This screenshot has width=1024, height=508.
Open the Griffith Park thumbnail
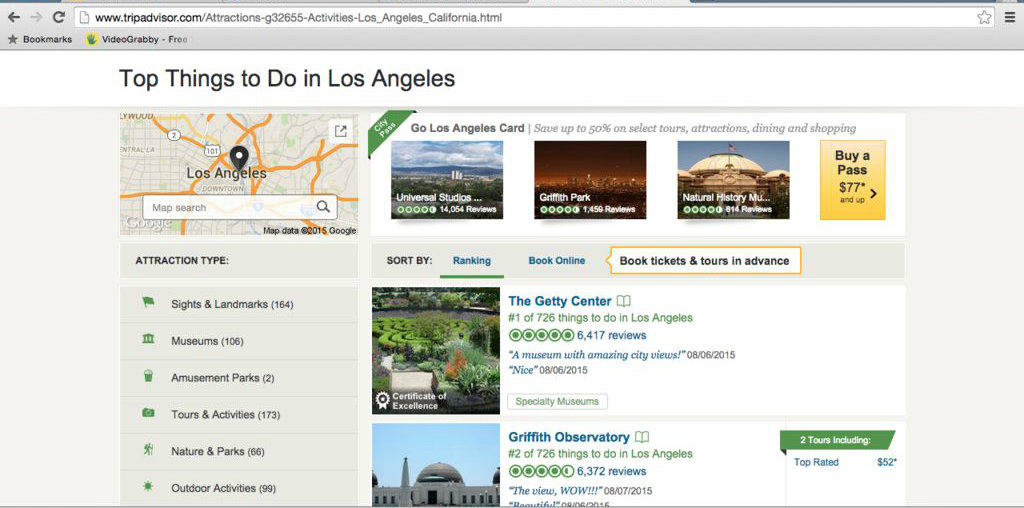tap(590, 180)
